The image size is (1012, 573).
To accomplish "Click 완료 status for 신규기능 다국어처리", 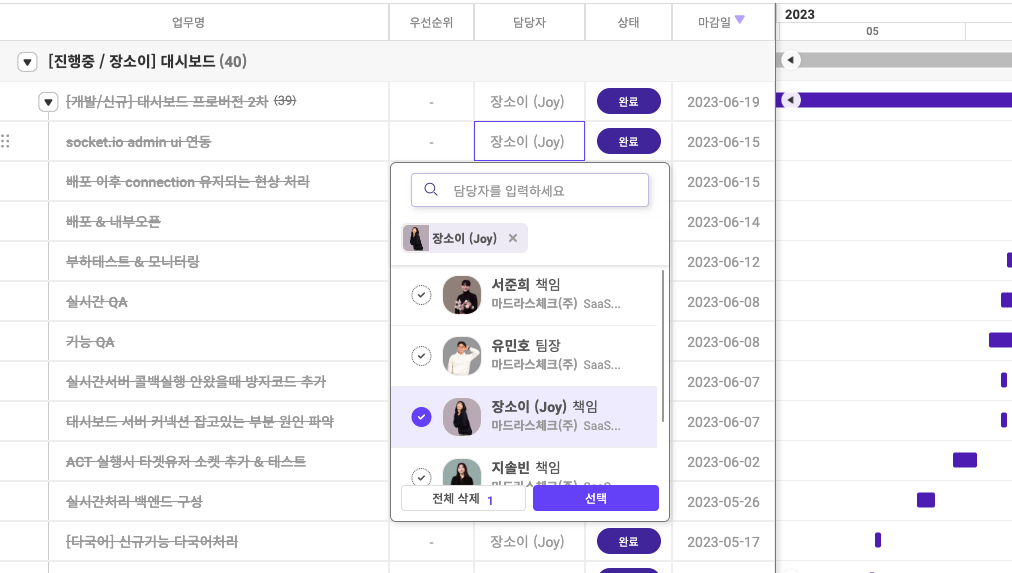I will tap(629, 541).
